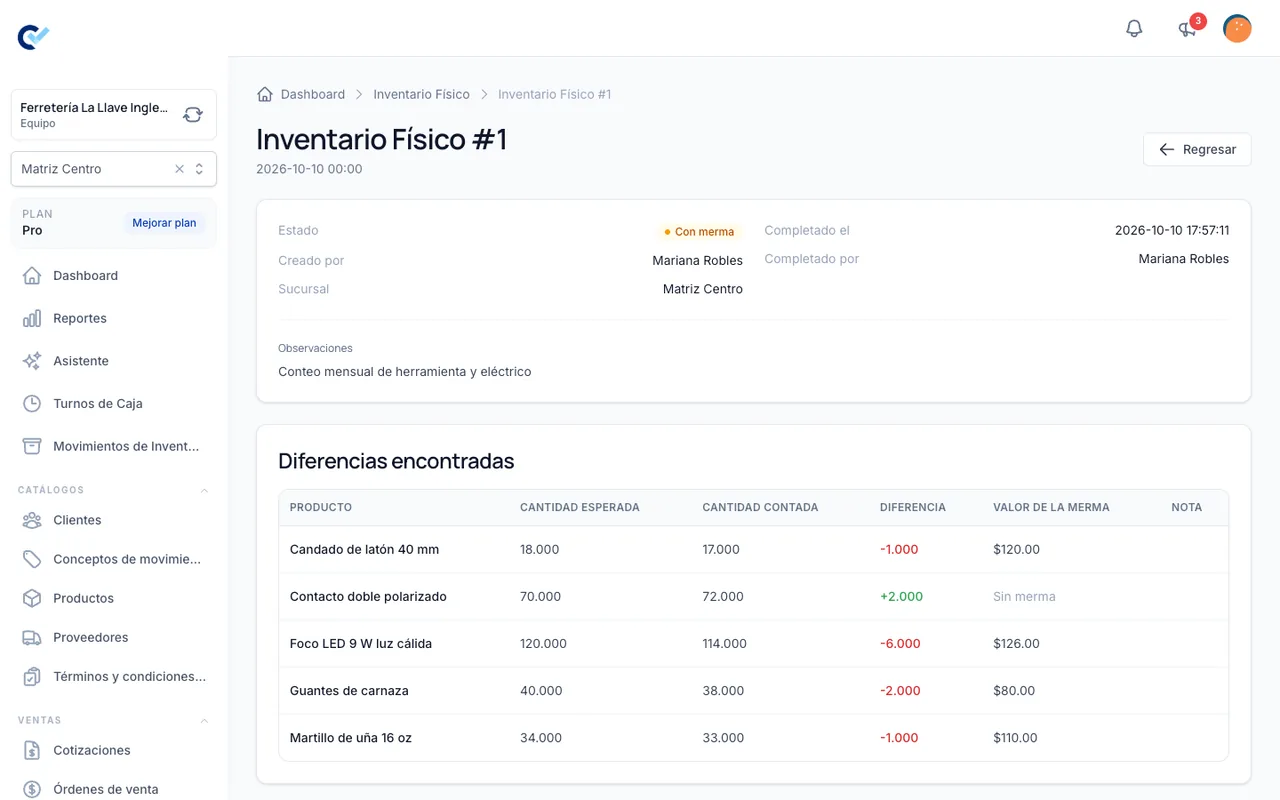This screenshot has width=1280, height=800.
Task: Click the Conceptos de movimiento tag icon
Action: click(x=32, y=559)
